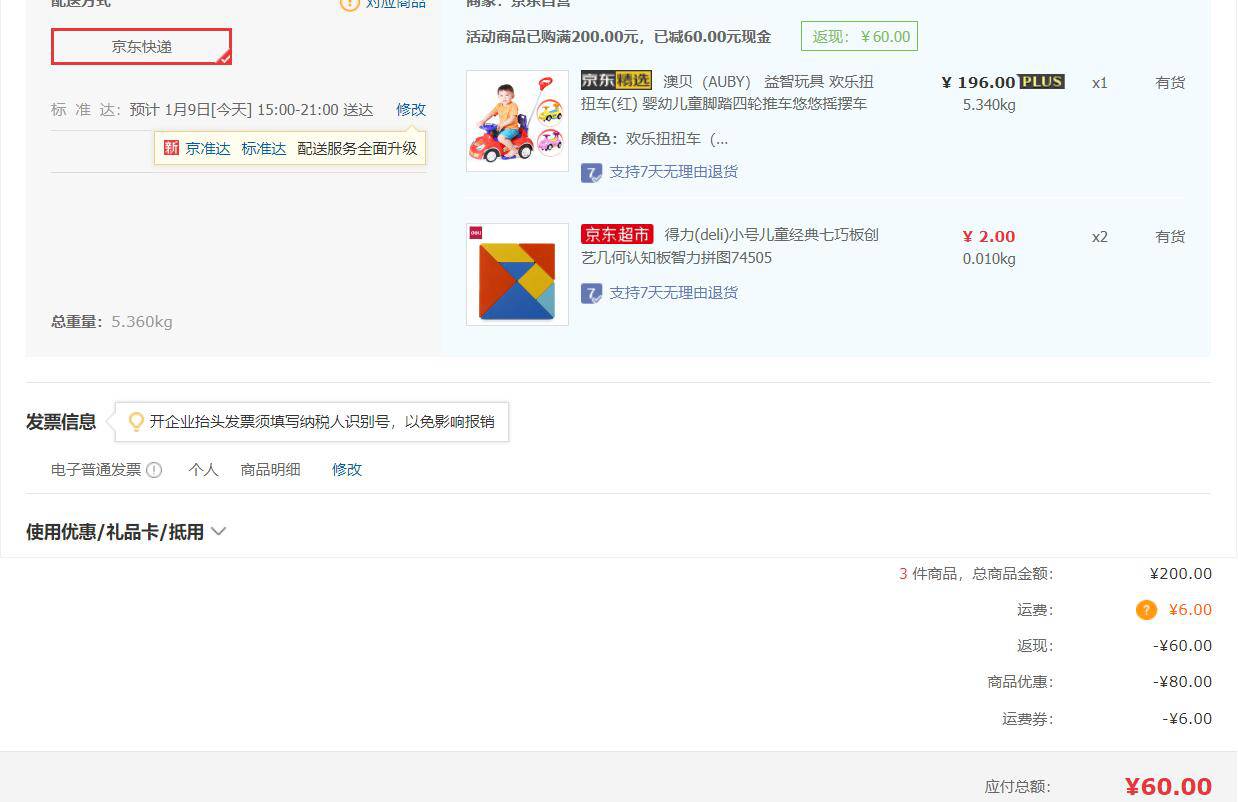Click 新 badge in delivery upgrade notice

(x=172, y=148)
